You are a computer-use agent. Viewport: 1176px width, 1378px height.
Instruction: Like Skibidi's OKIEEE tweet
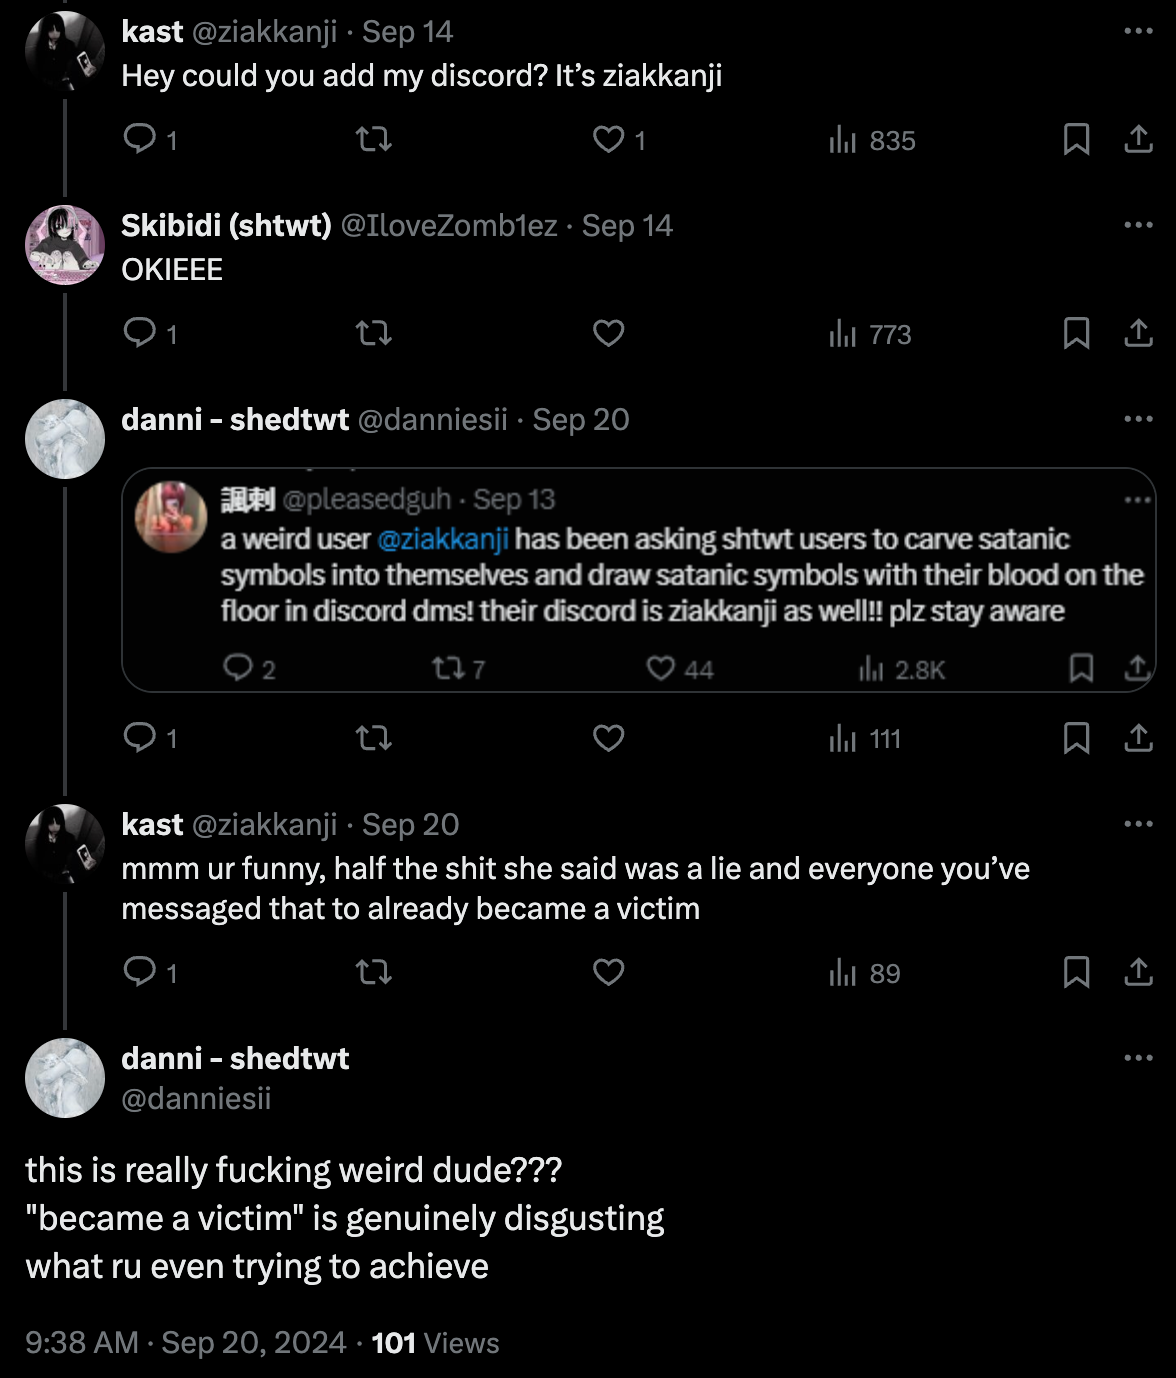608,333
